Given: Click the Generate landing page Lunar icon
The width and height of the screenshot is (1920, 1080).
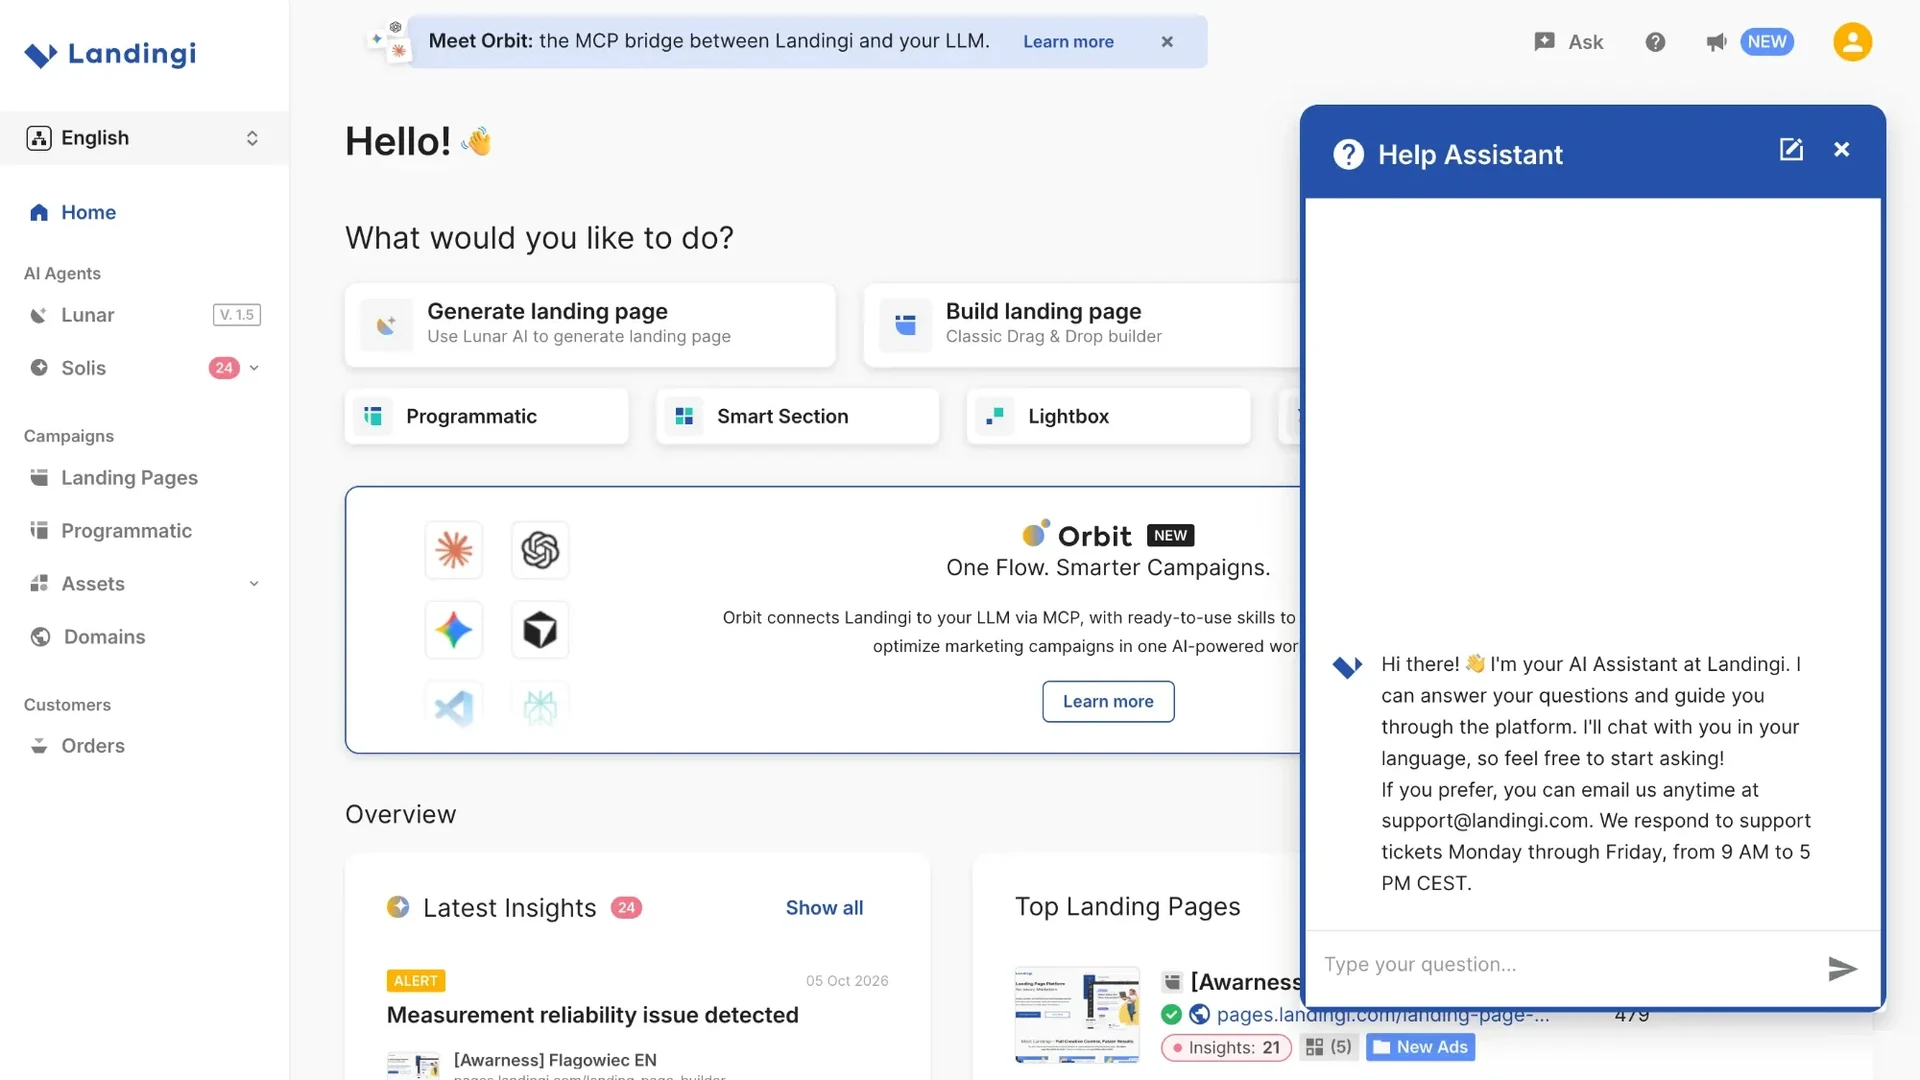Looking at the screenshot, I should [386, 325].
